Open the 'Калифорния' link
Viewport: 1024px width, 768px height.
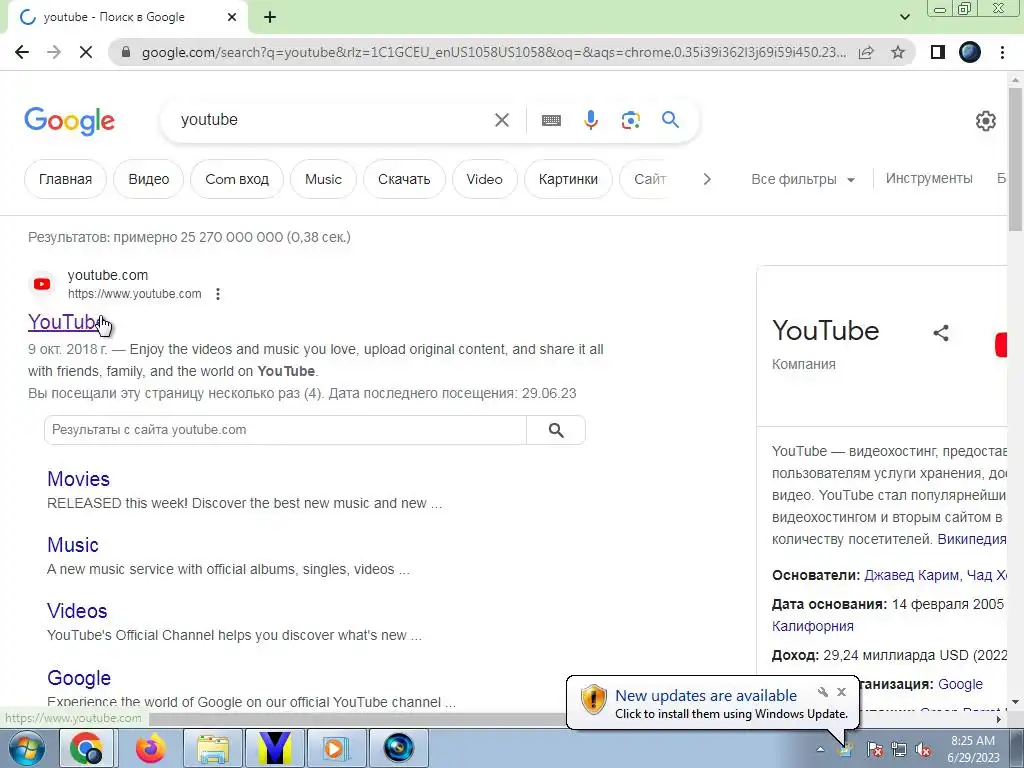[x=812, y=626]
